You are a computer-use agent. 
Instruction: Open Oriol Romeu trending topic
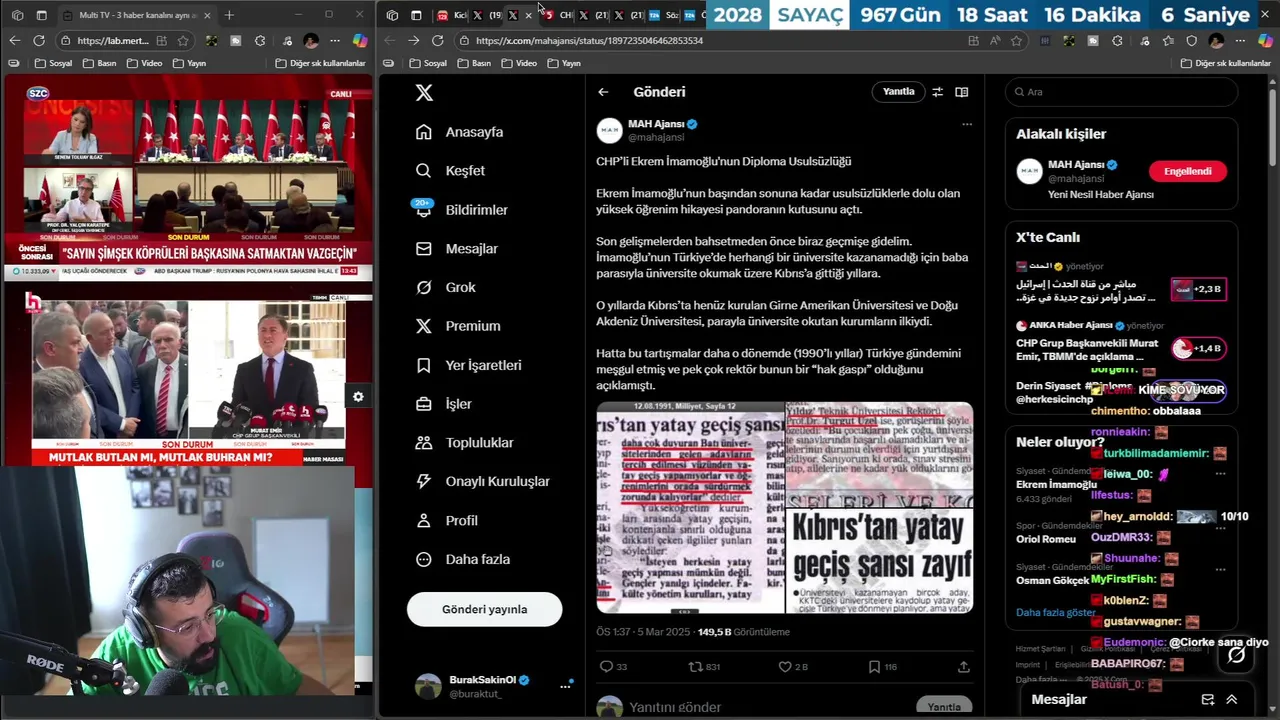point(1046,539)
